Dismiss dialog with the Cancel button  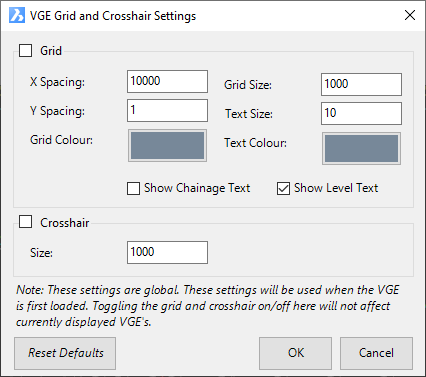tap(376, 353)
